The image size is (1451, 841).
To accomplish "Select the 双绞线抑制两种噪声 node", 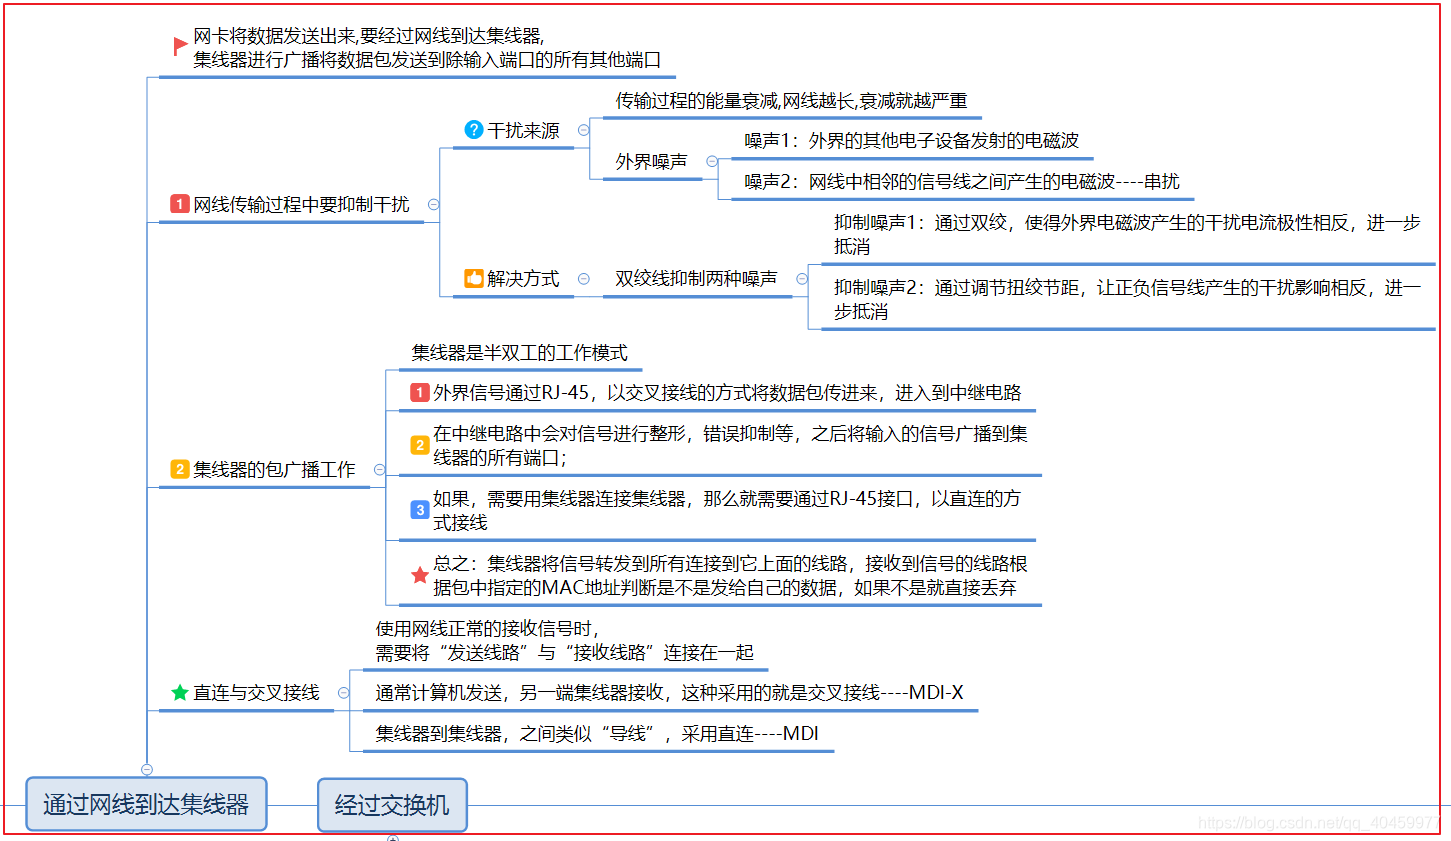I will pos(696,278).
